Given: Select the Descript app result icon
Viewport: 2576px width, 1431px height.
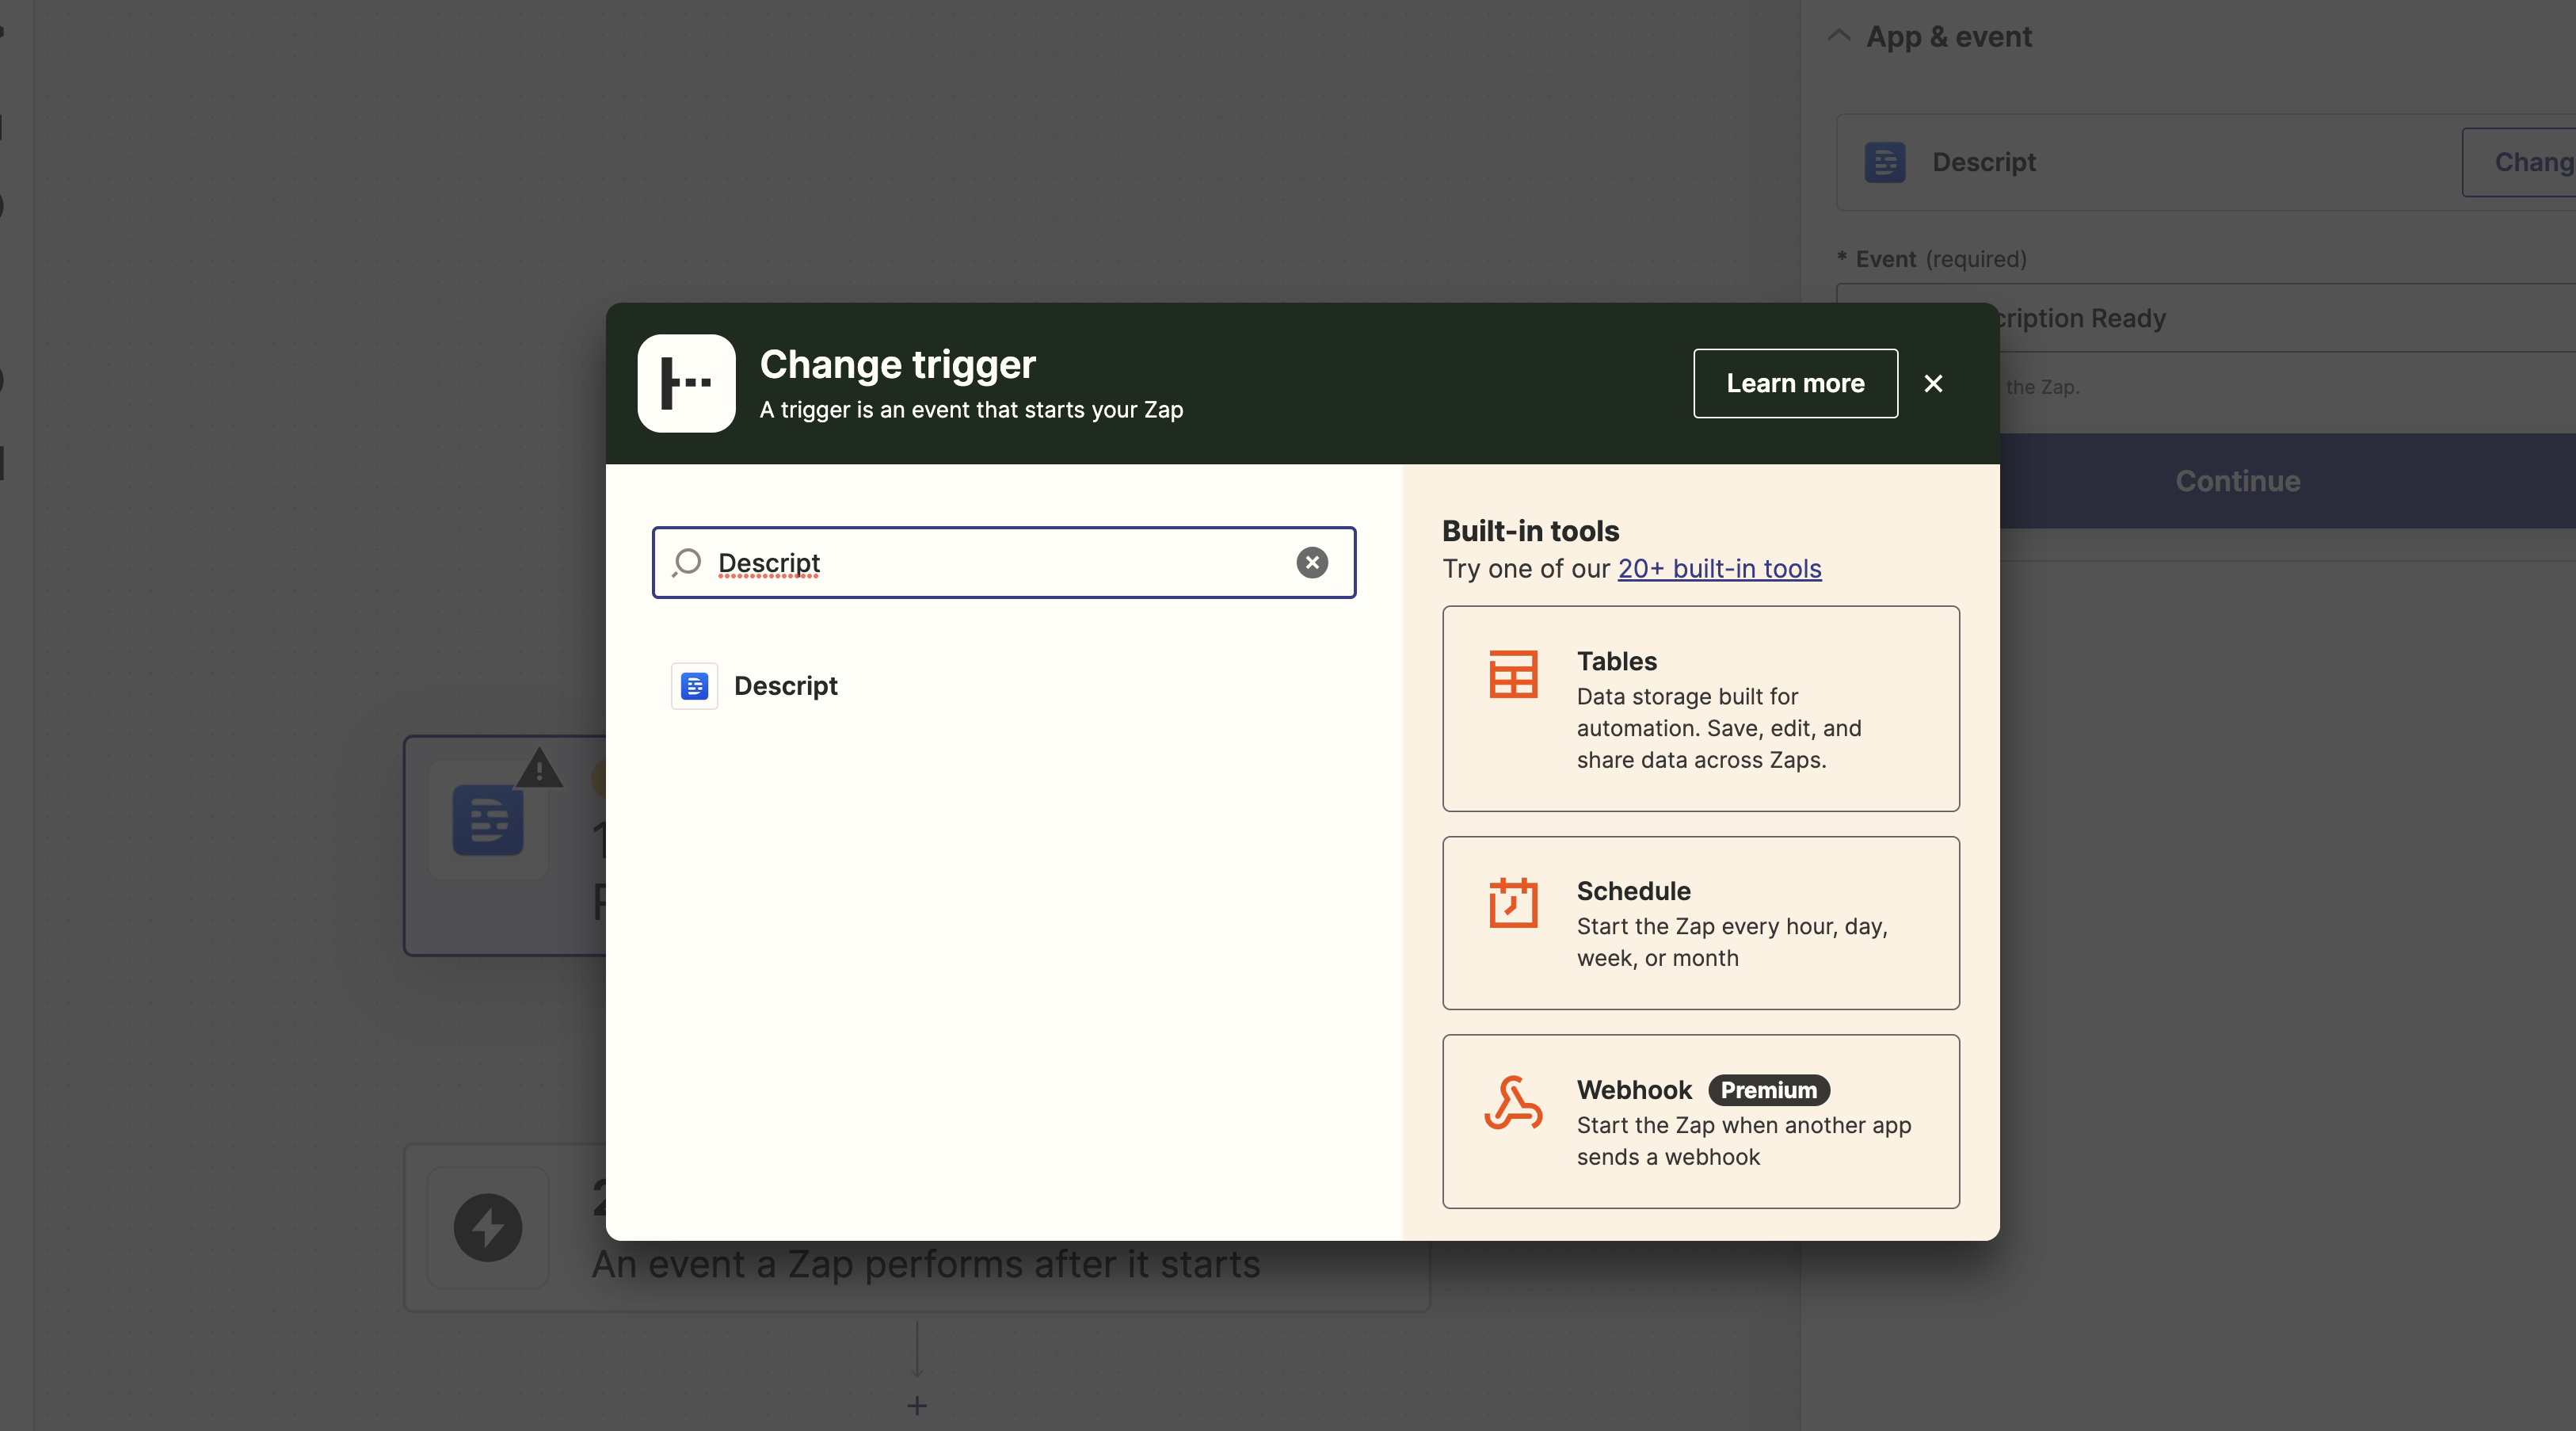Looking at the screenshot, I should click(x=694, y=686).
